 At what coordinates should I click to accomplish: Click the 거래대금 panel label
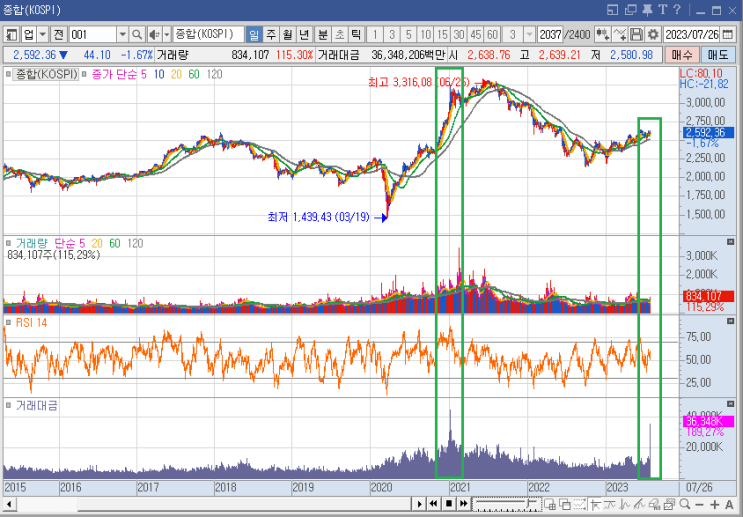pos(37,406)
